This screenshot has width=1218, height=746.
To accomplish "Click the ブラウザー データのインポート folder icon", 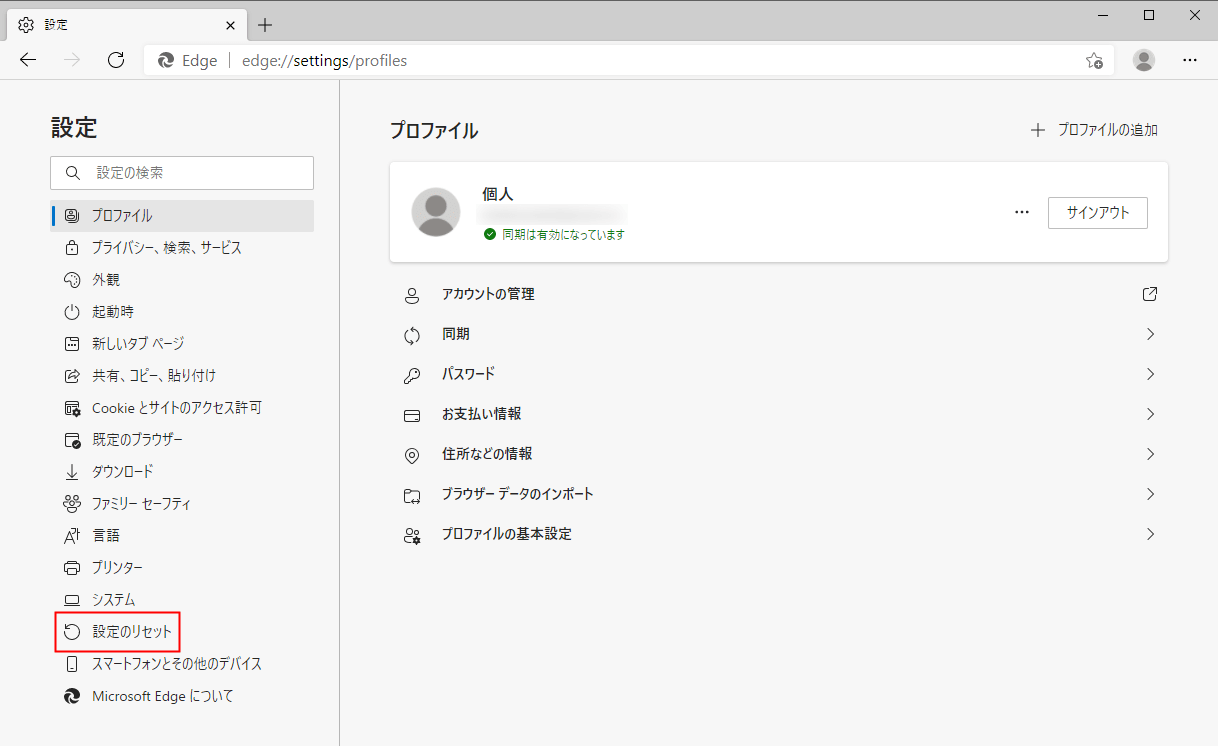I will 412,495.
